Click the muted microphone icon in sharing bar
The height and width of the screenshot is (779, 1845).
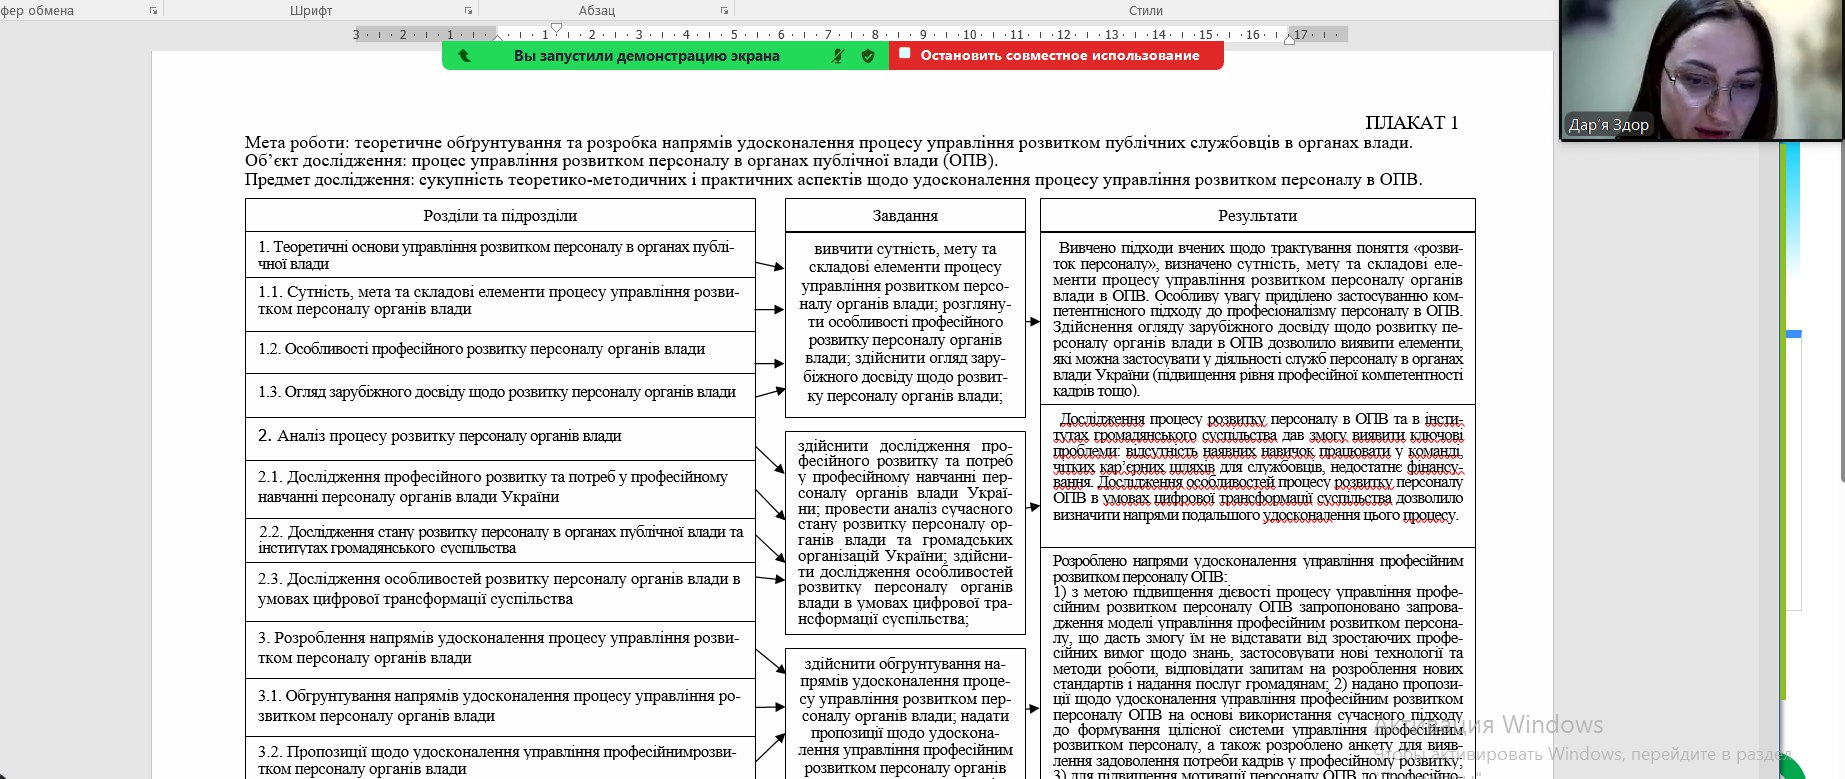pos(838,56)
